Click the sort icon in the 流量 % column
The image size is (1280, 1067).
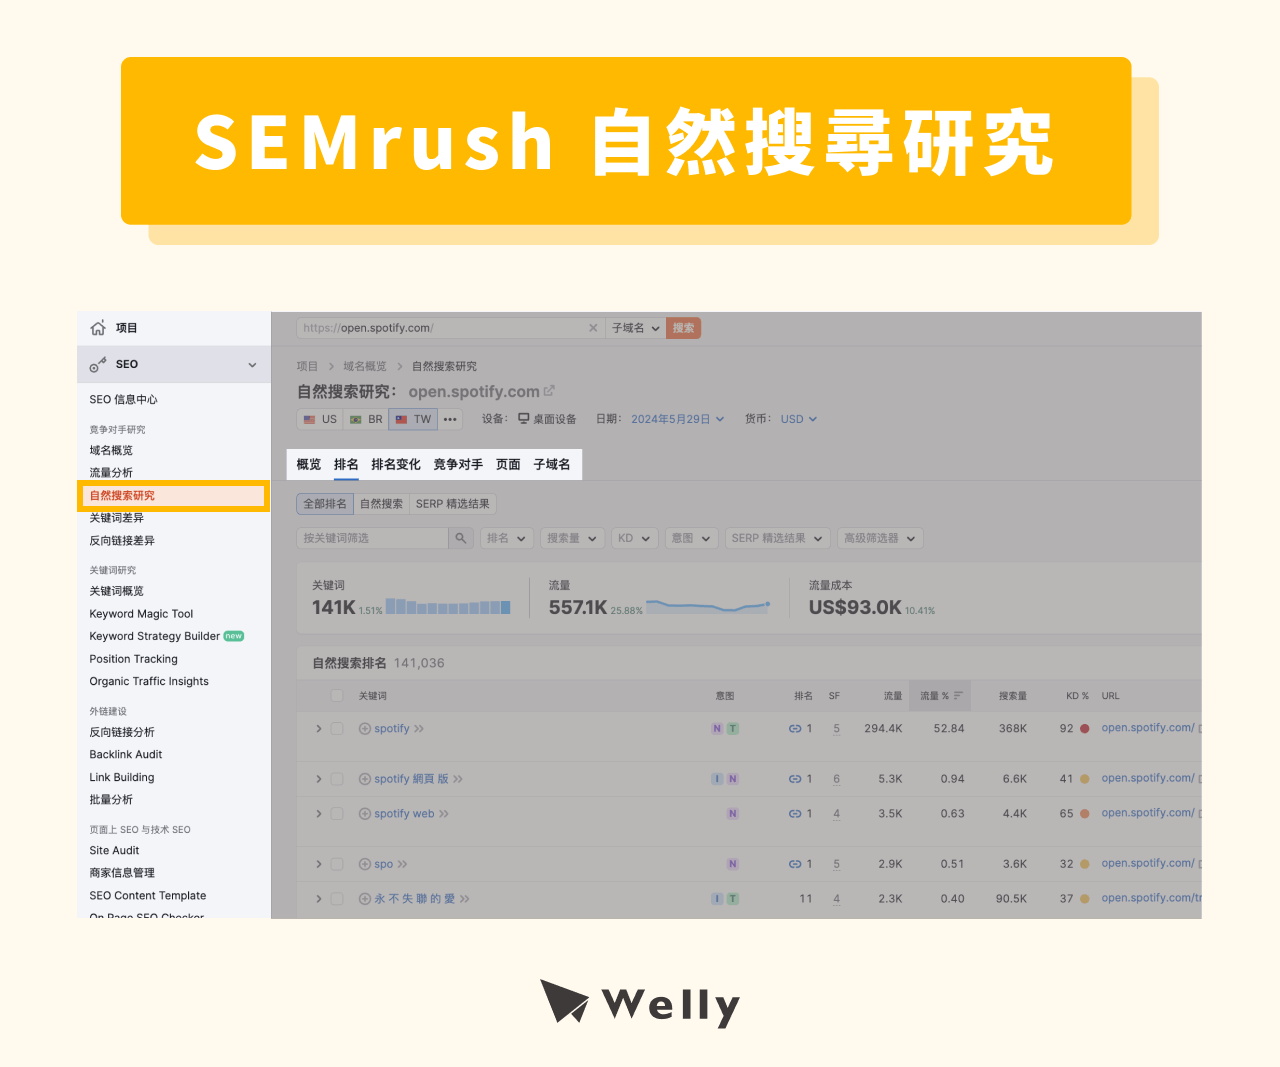pos(958,696)
